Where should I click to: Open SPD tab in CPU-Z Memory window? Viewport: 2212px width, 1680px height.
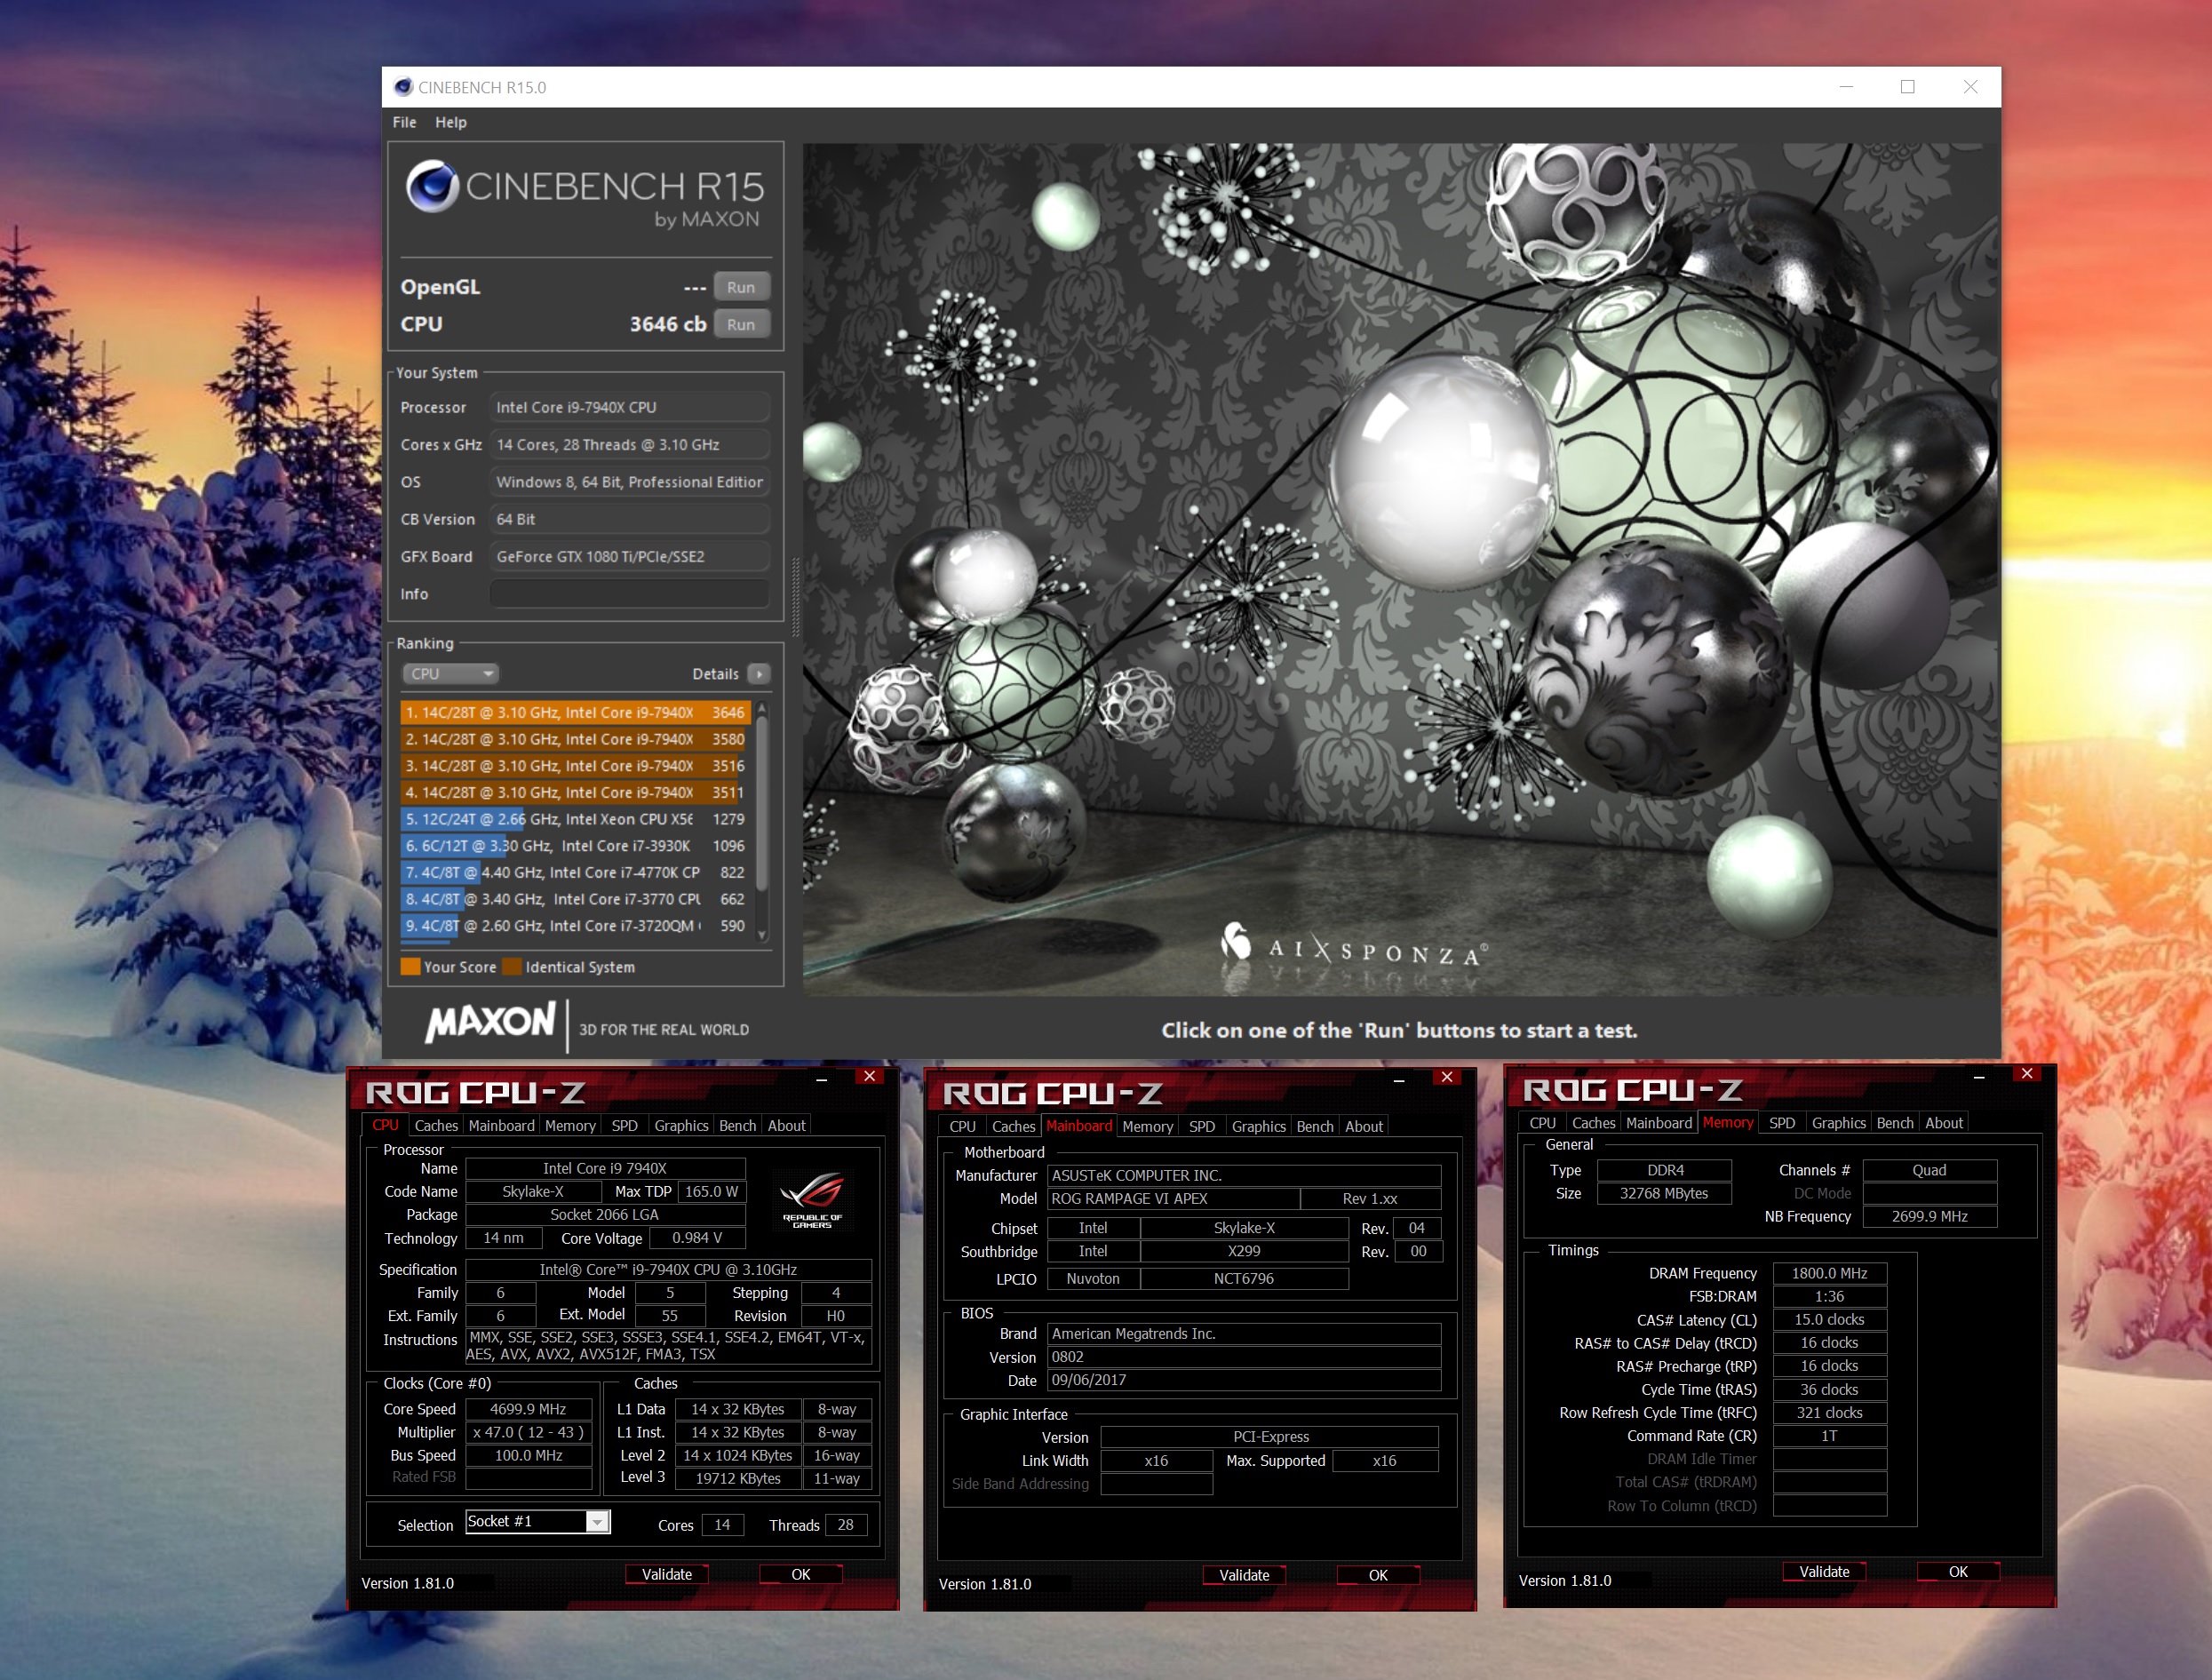click(x=1781, y=1123)
